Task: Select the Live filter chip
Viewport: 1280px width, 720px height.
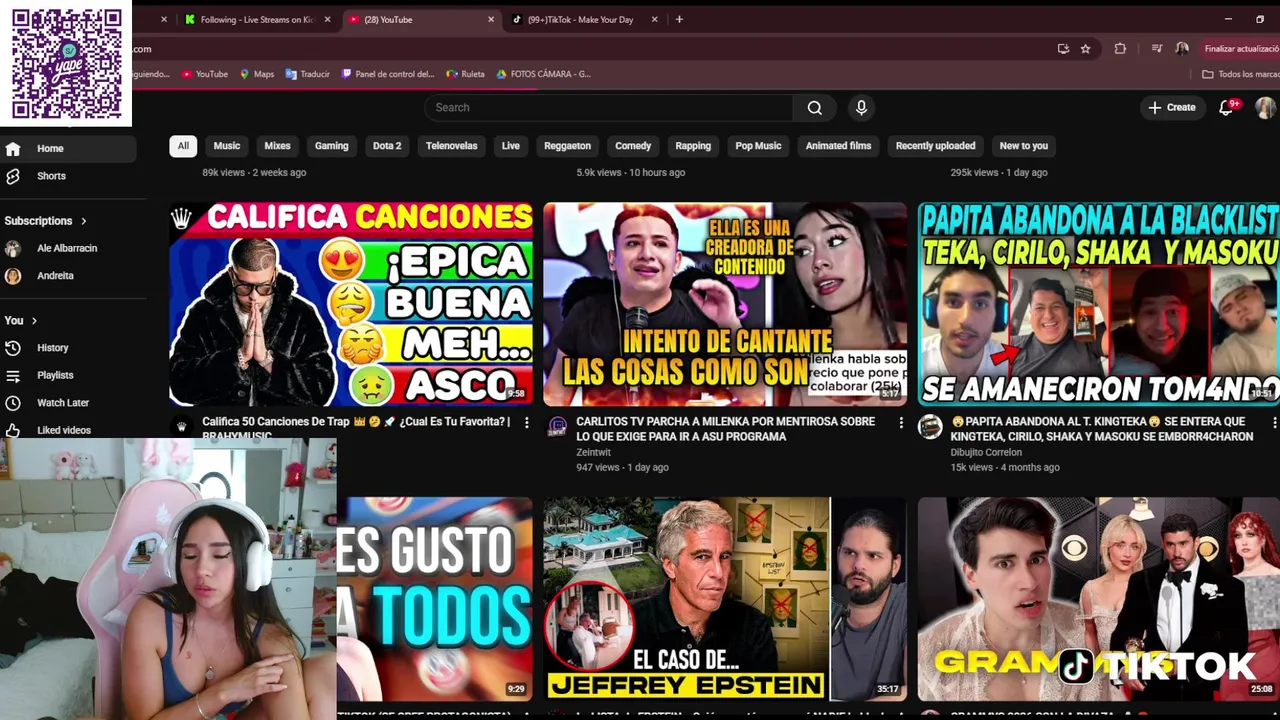Action: pyautogui.click(x=511, y=146)
